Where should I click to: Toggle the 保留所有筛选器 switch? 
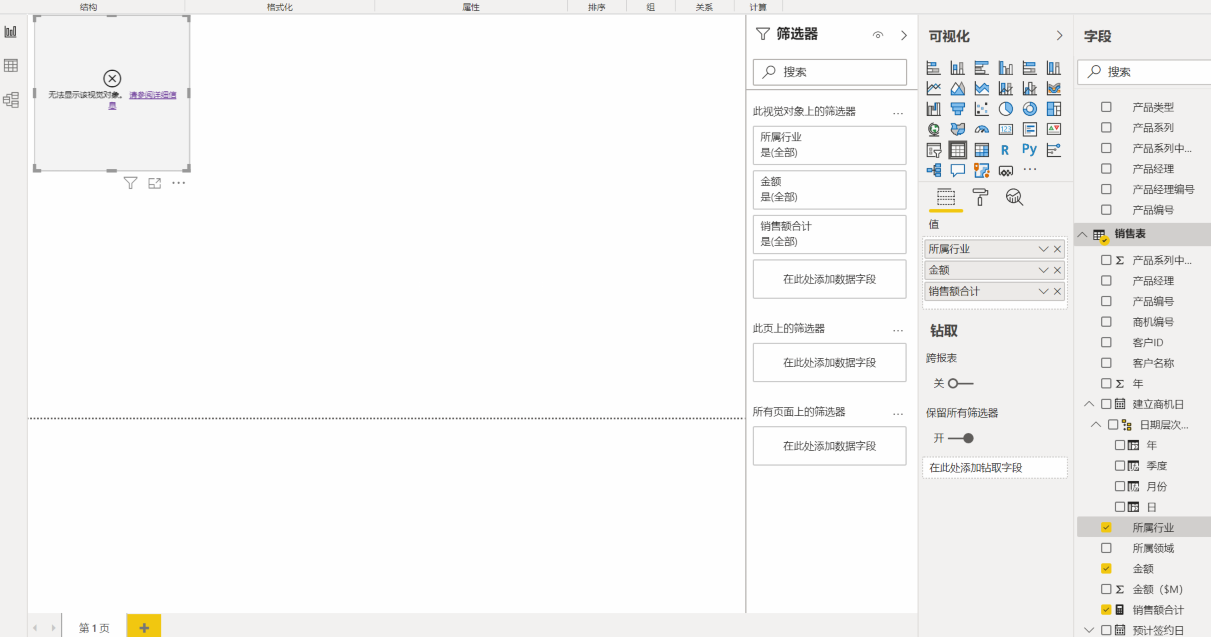tap(960, 438)
